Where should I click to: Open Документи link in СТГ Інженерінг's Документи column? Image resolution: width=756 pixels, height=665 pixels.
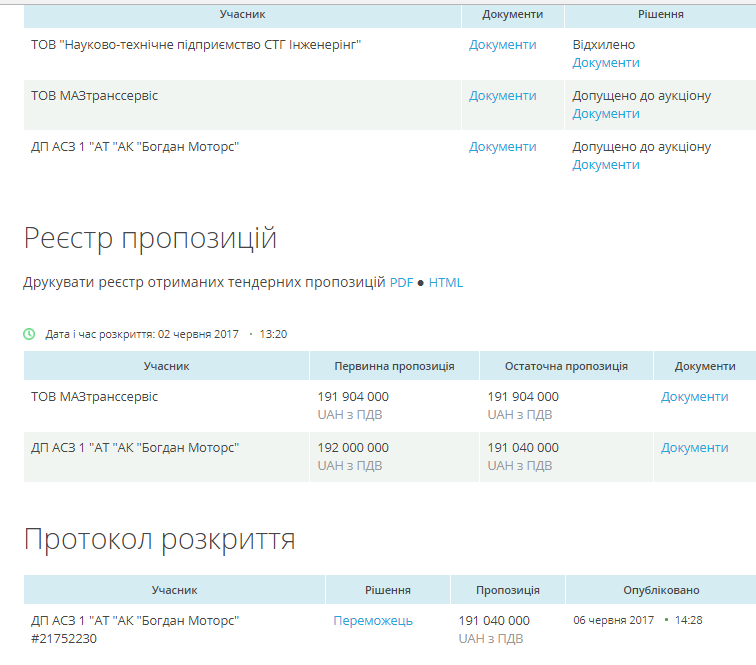[502, 45]
